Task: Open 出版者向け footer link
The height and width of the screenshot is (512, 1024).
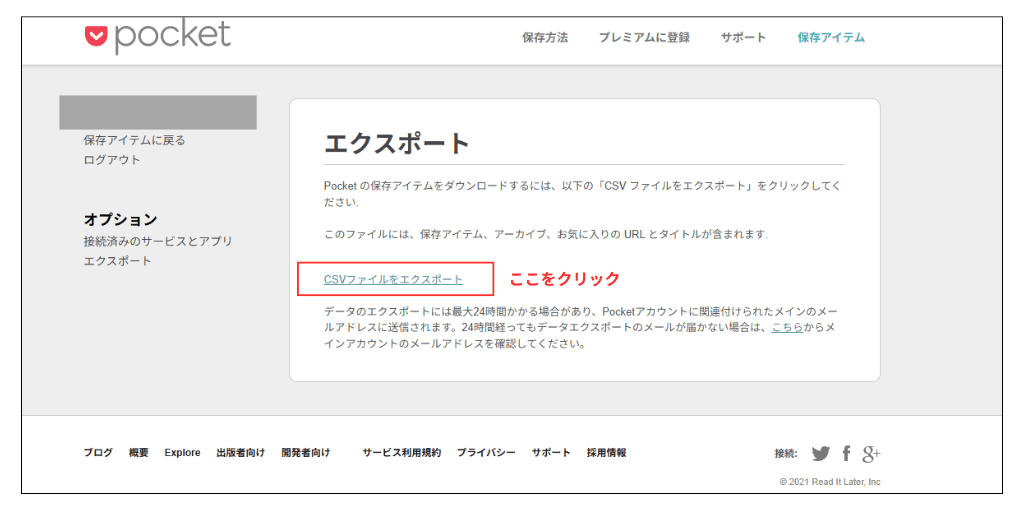Action: tap(241, 453)
